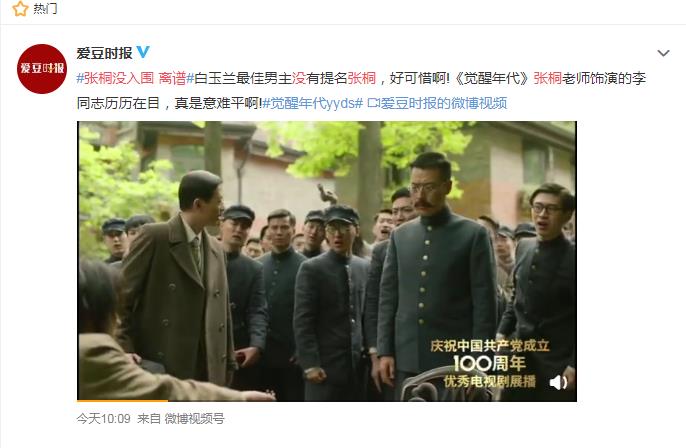Open the 热门 section label
The width and height of the screenshot is (686, 448).
pos(46,8)
